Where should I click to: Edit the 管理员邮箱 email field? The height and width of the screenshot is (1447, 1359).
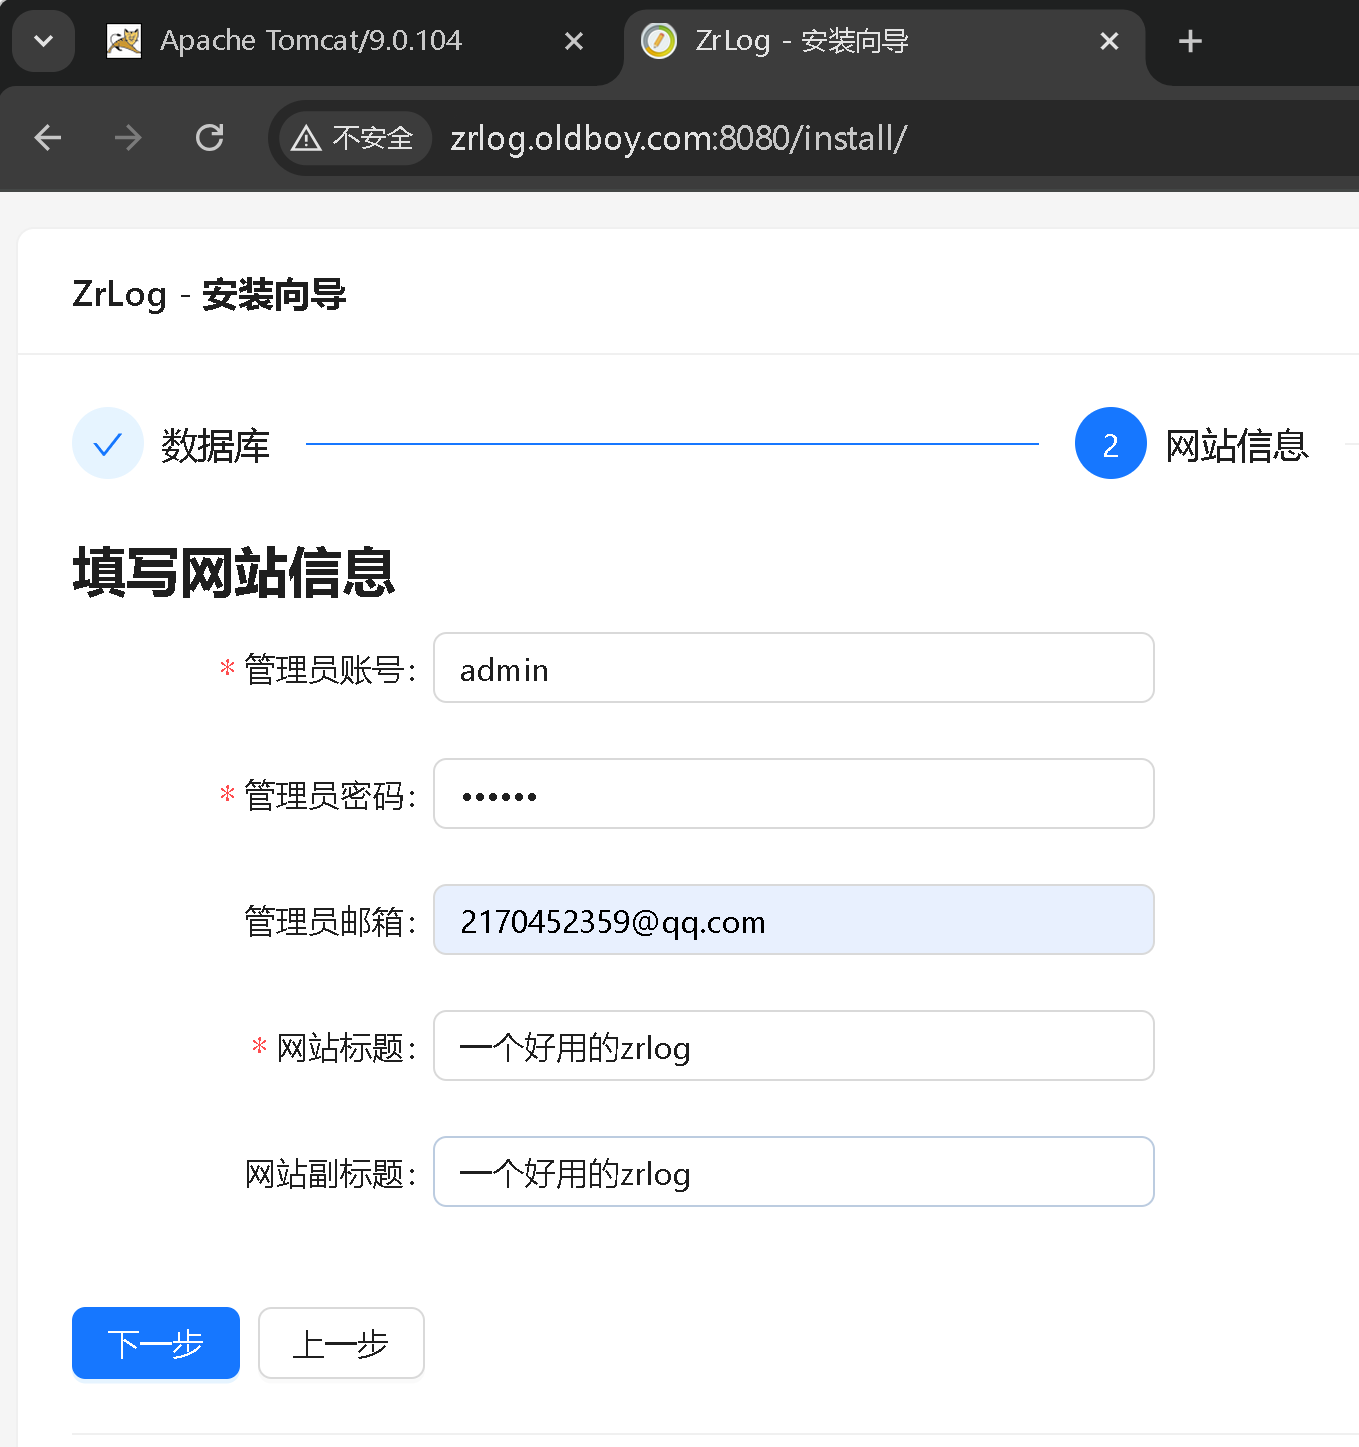pos(794,920)
